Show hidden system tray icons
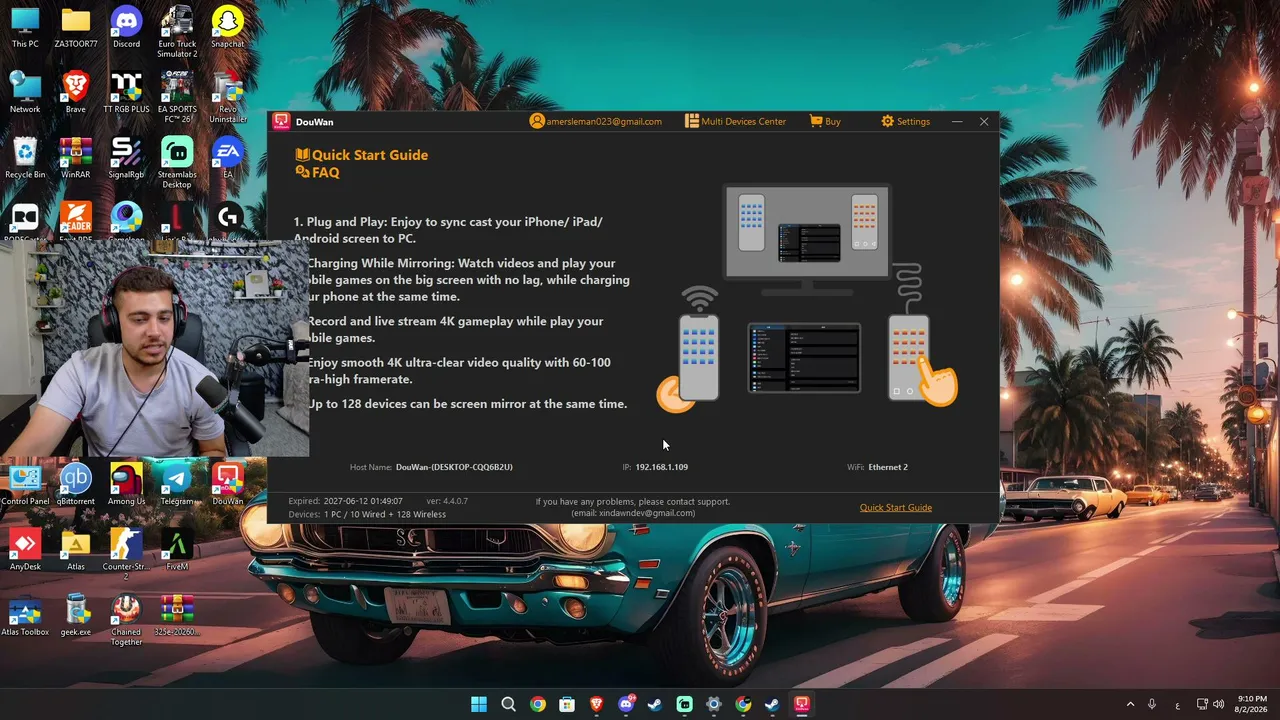 pos(1130,704)
